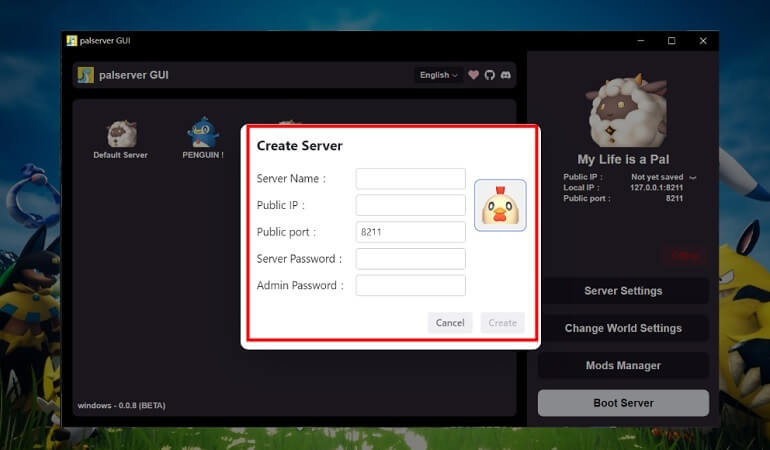Expand the Public IP details chevron
The width and height of the screenshot is (770, 450).
click(x=693, y=177)
